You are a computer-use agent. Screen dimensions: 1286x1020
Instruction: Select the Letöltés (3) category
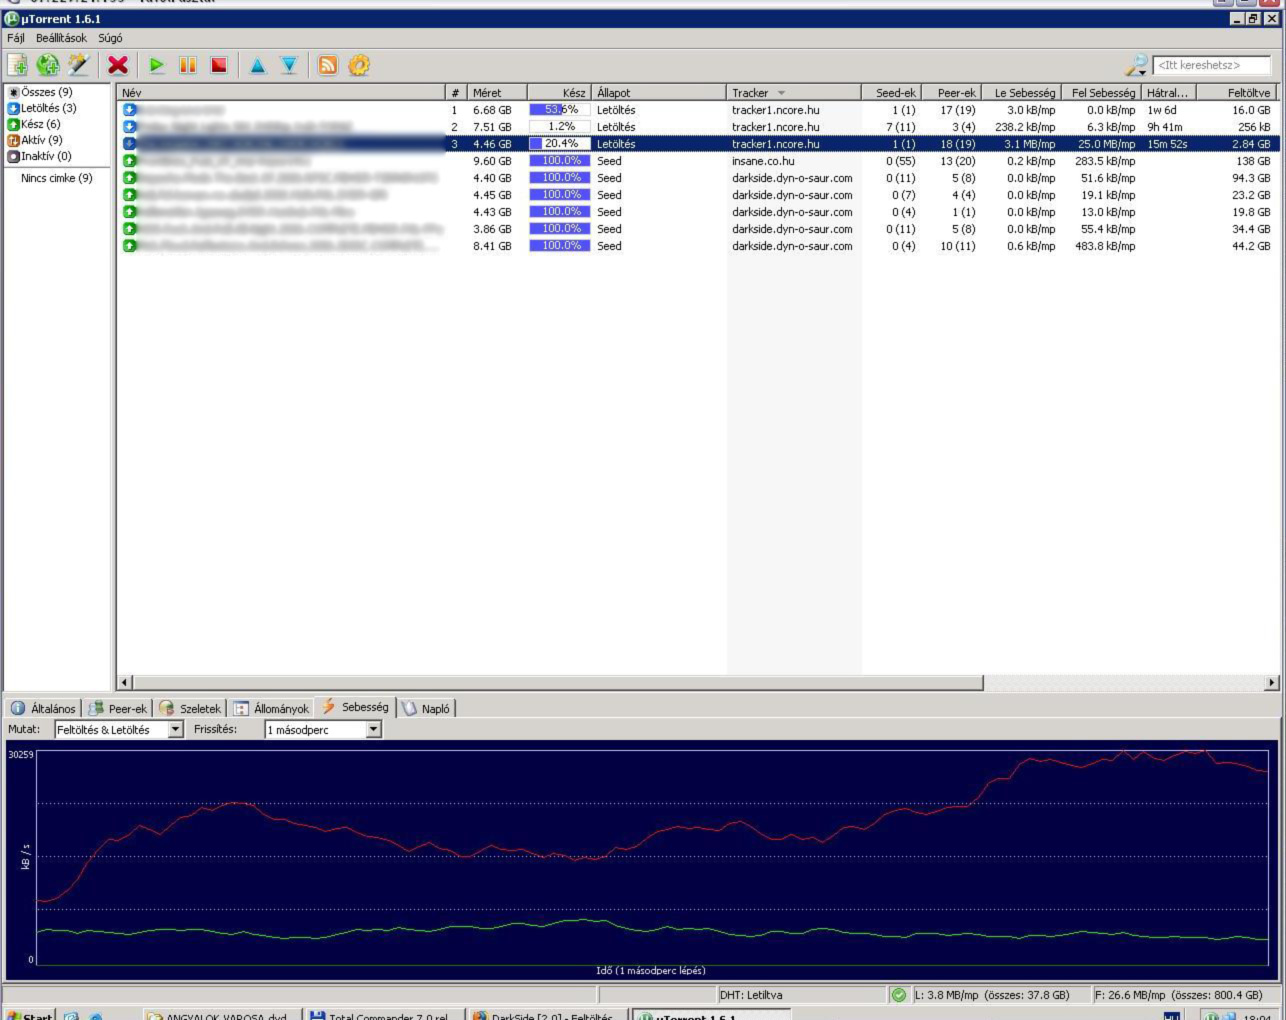point(47,108)
